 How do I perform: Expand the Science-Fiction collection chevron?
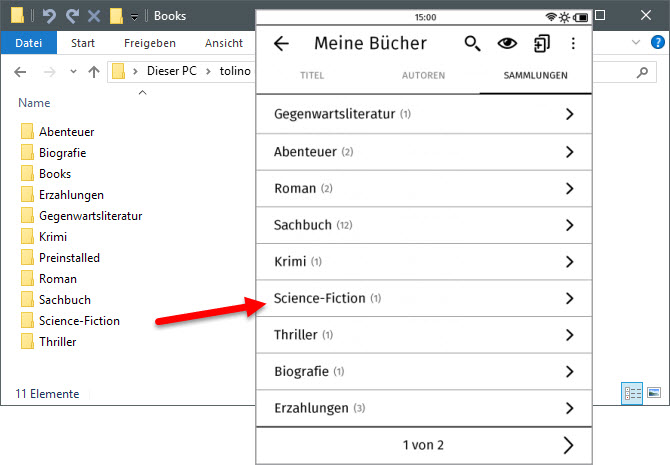coord(569,298)
